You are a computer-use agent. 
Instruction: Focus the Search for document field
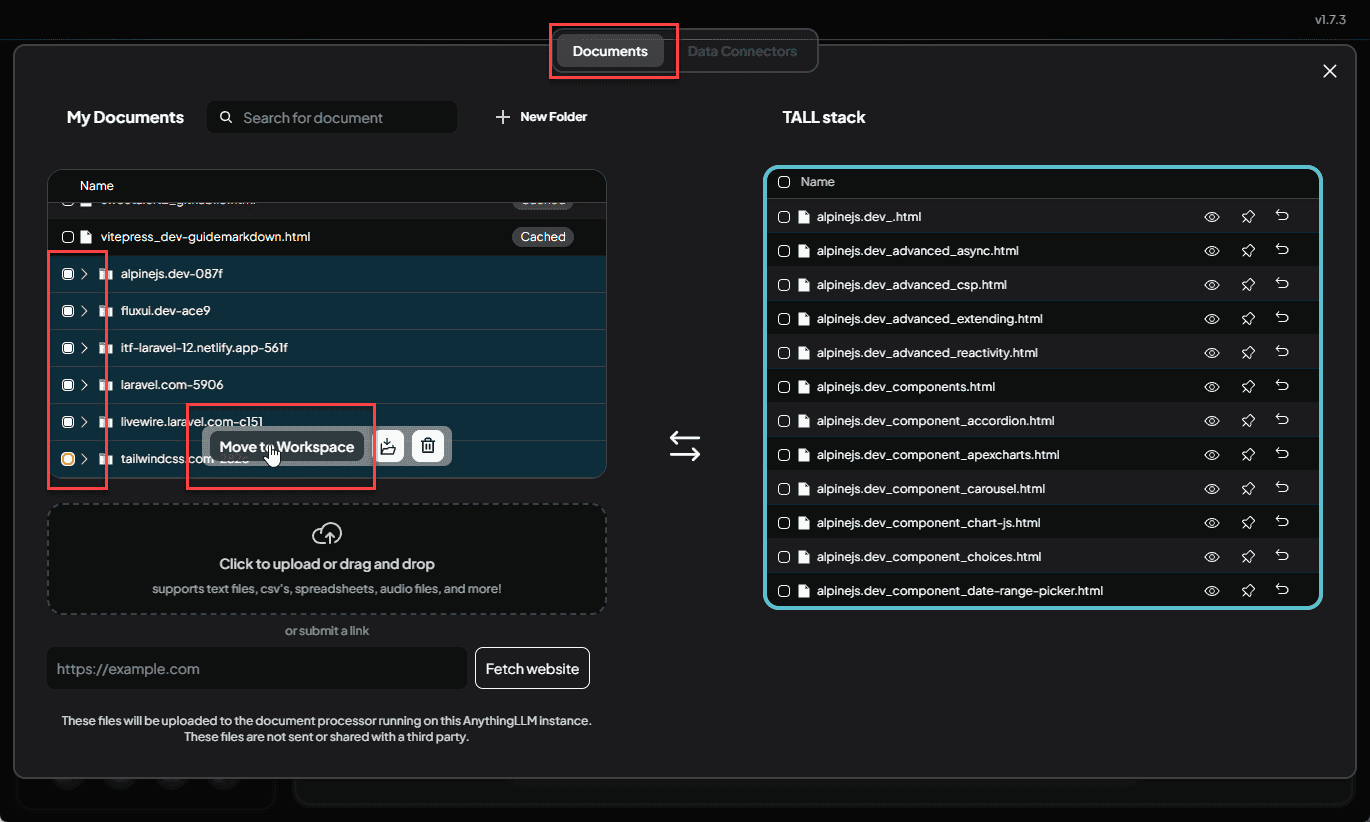tap(332, 117)
